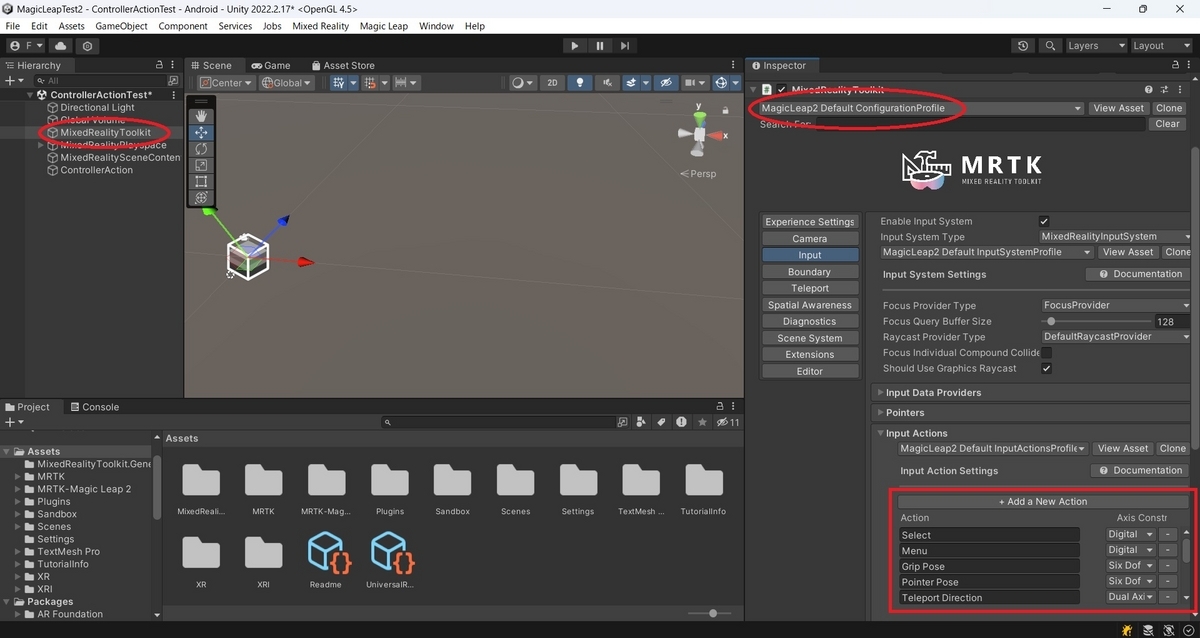
Task: Open the Undo History icon
Action: [1023, 46]
